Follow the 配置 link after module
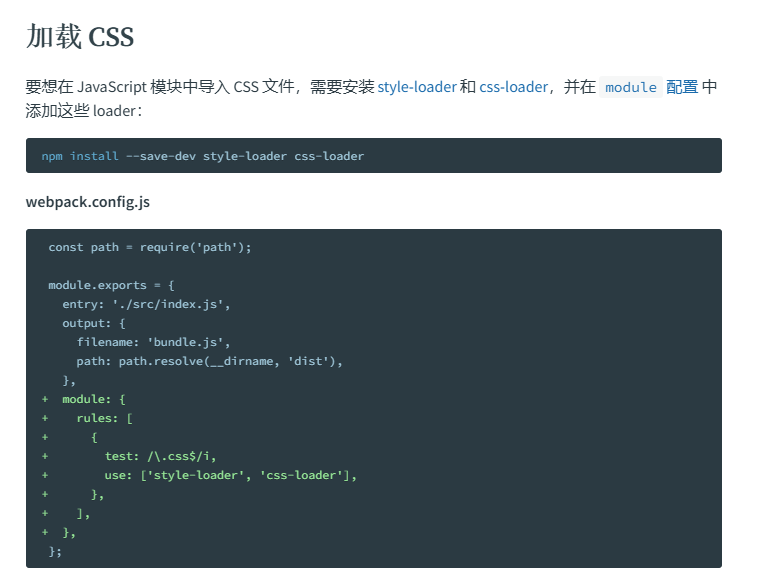The height and width of the screenshot is (580, 764). [682, 87]
